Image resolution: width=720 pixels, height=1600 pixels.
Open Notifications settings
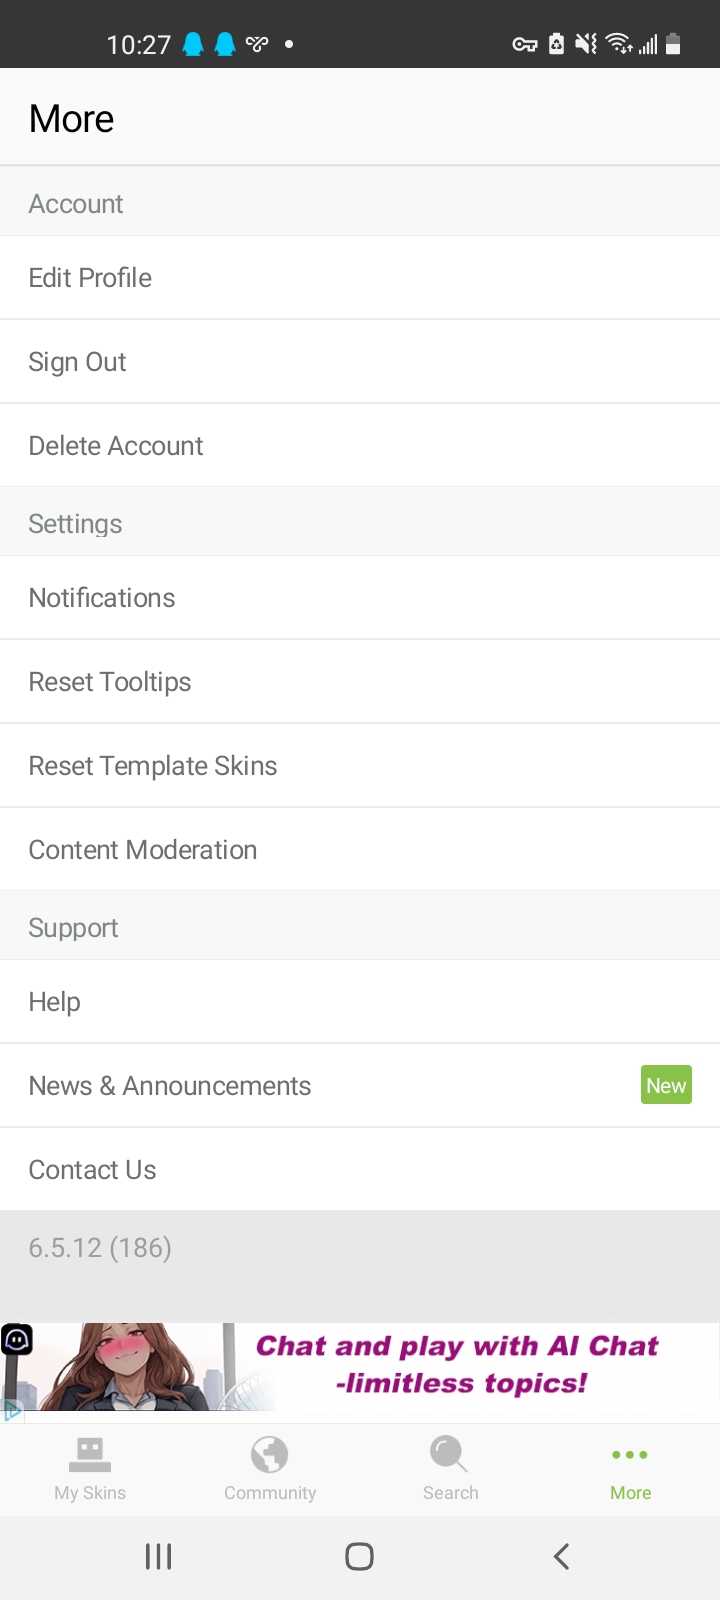[360, 598]
